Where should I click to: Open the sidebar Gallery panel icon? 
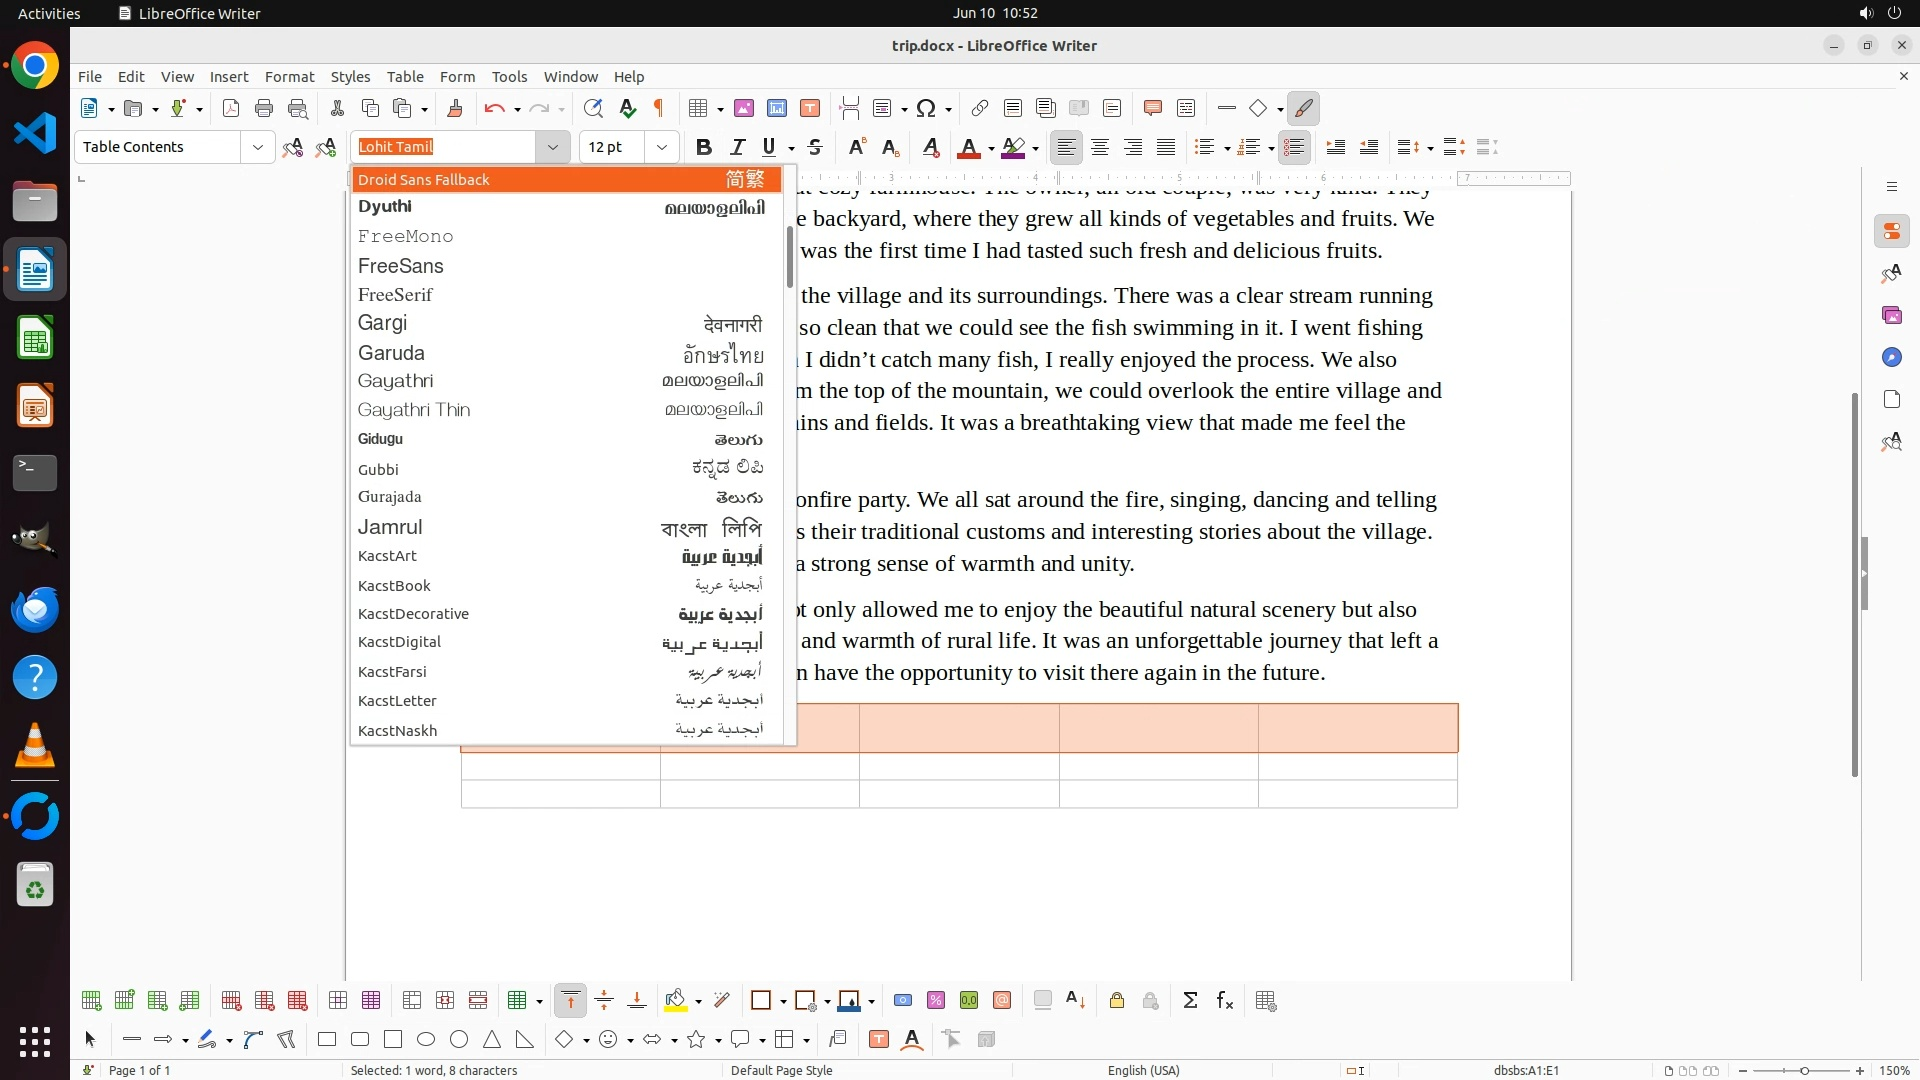pos(1891,315)
